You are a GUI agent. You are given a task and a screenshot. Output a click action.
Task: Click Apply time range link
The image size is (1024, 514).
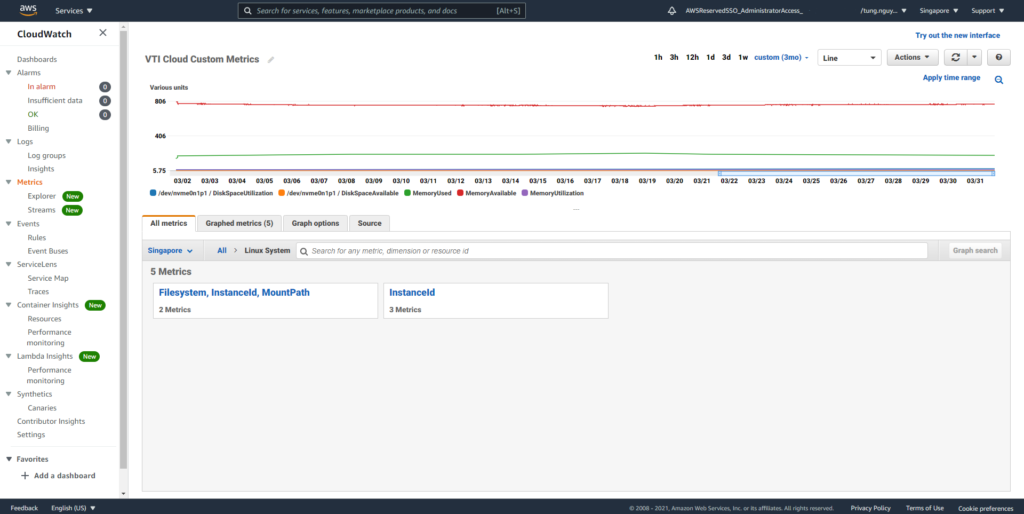(951, 78)
